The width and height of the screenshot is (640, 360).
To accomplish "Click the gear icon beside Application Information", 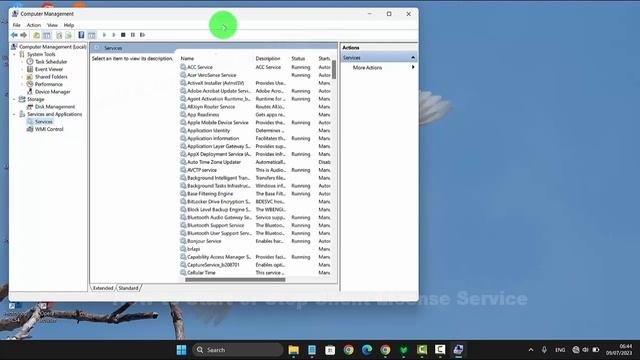I will pos(183,138).
